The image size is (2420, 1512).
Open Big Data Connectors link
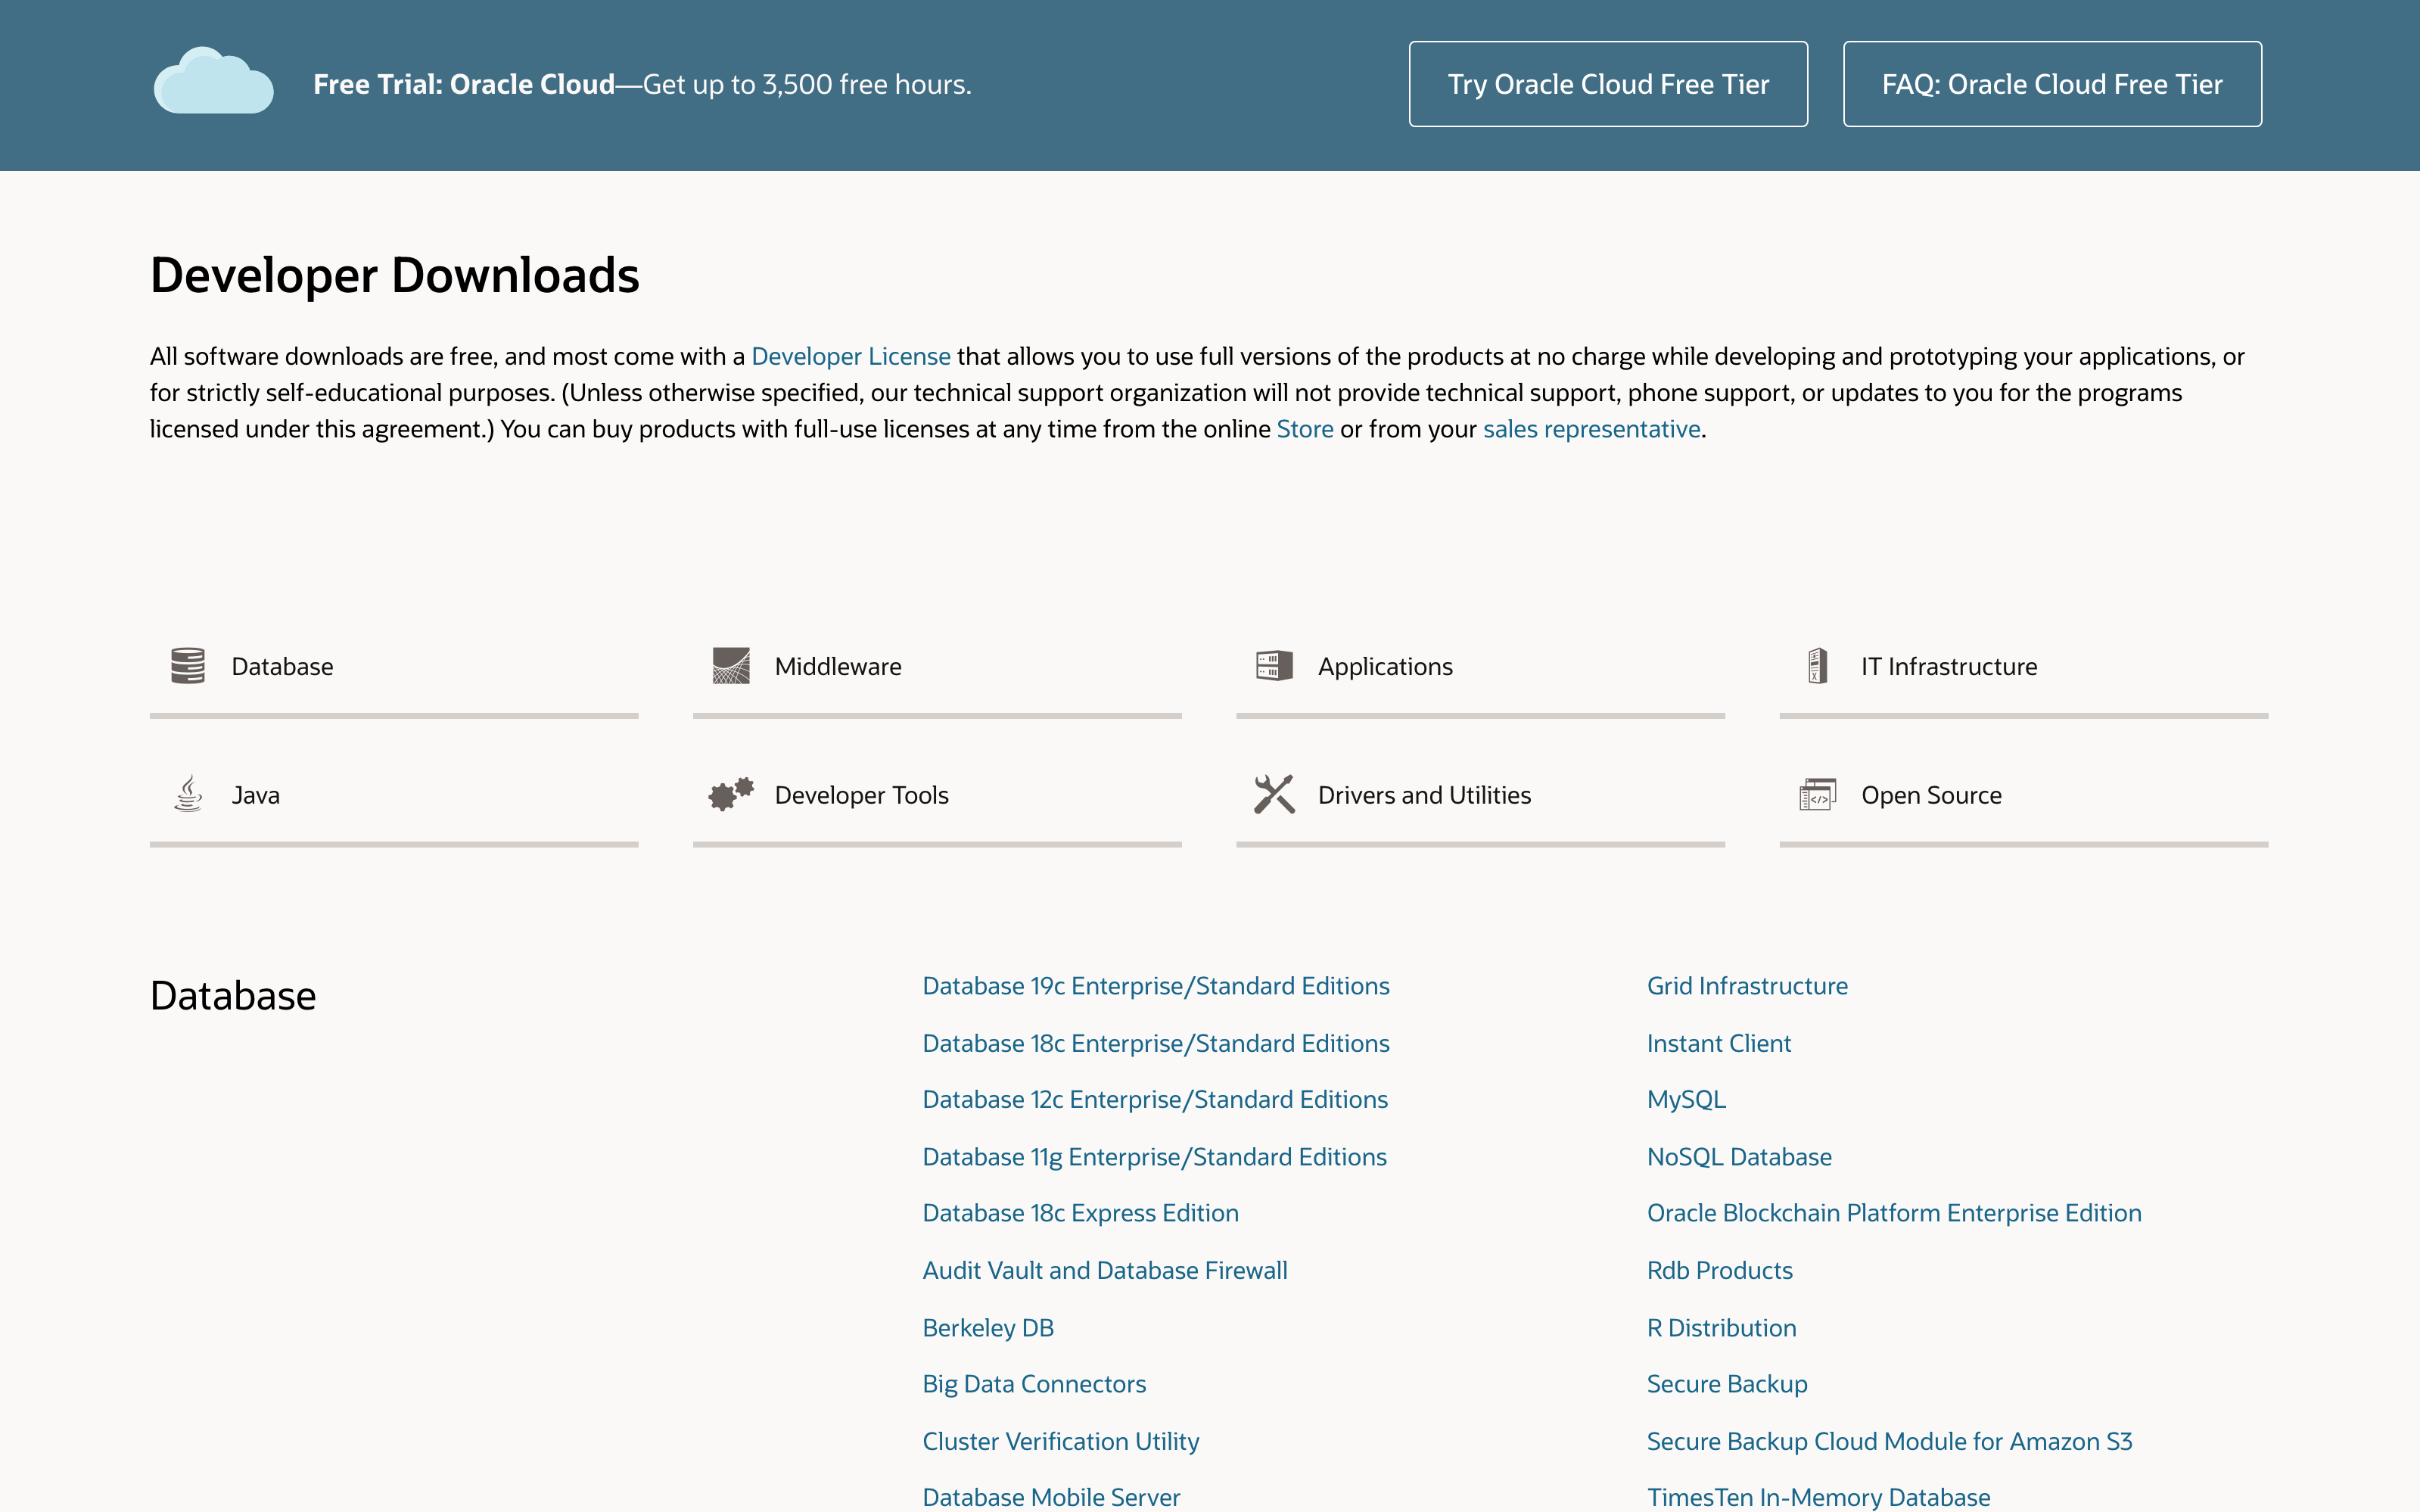click(x=1033, y=1384)
